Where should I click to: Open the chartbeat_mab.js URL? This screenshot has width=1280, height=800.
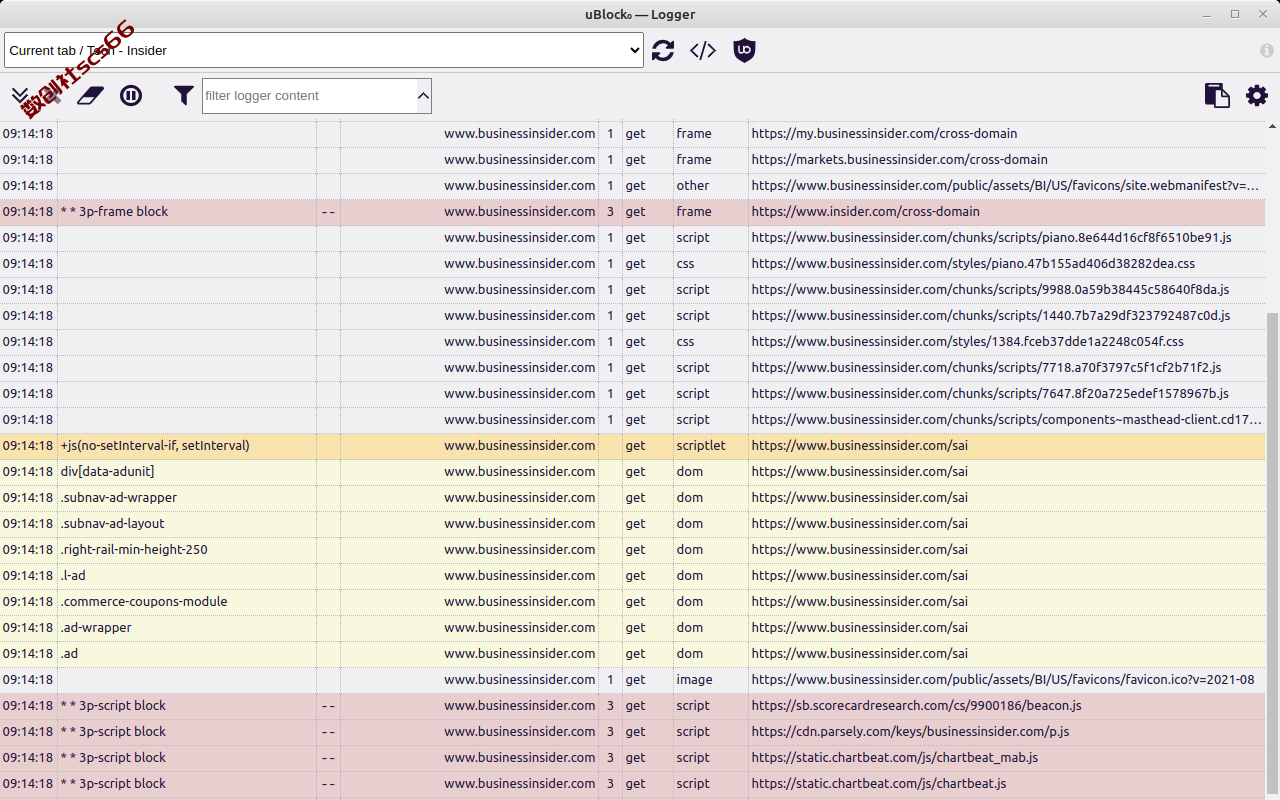[x=895, y=758]
